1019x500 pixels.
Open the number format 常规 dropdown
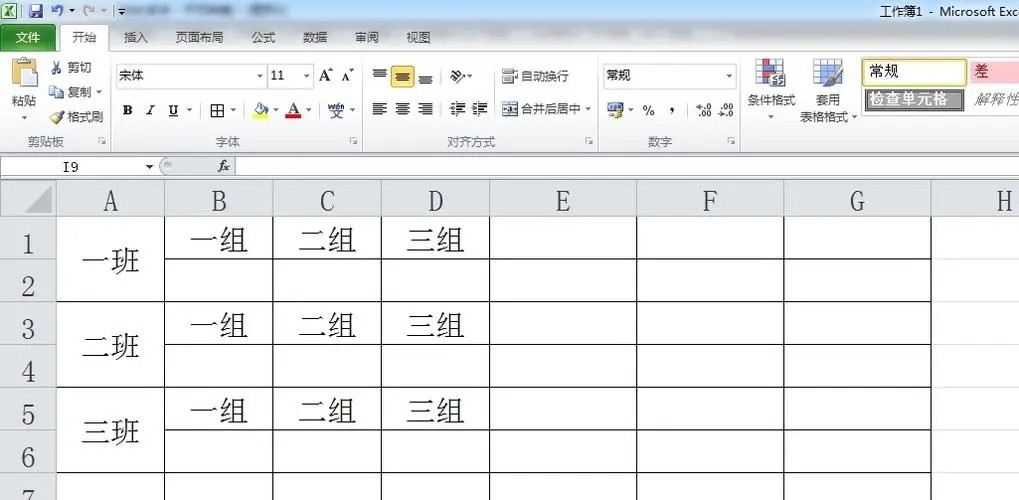(x=729, y=76)
